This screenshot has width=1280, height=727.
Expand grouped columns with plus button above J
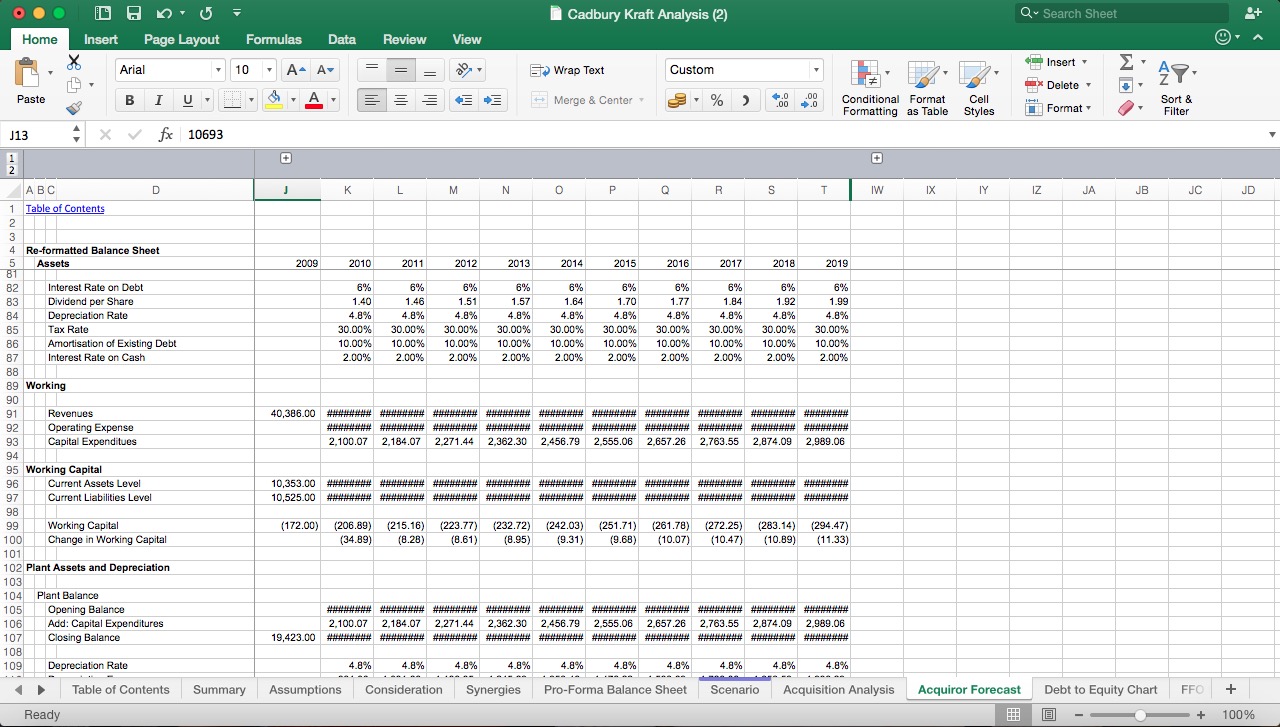[286, 158]
